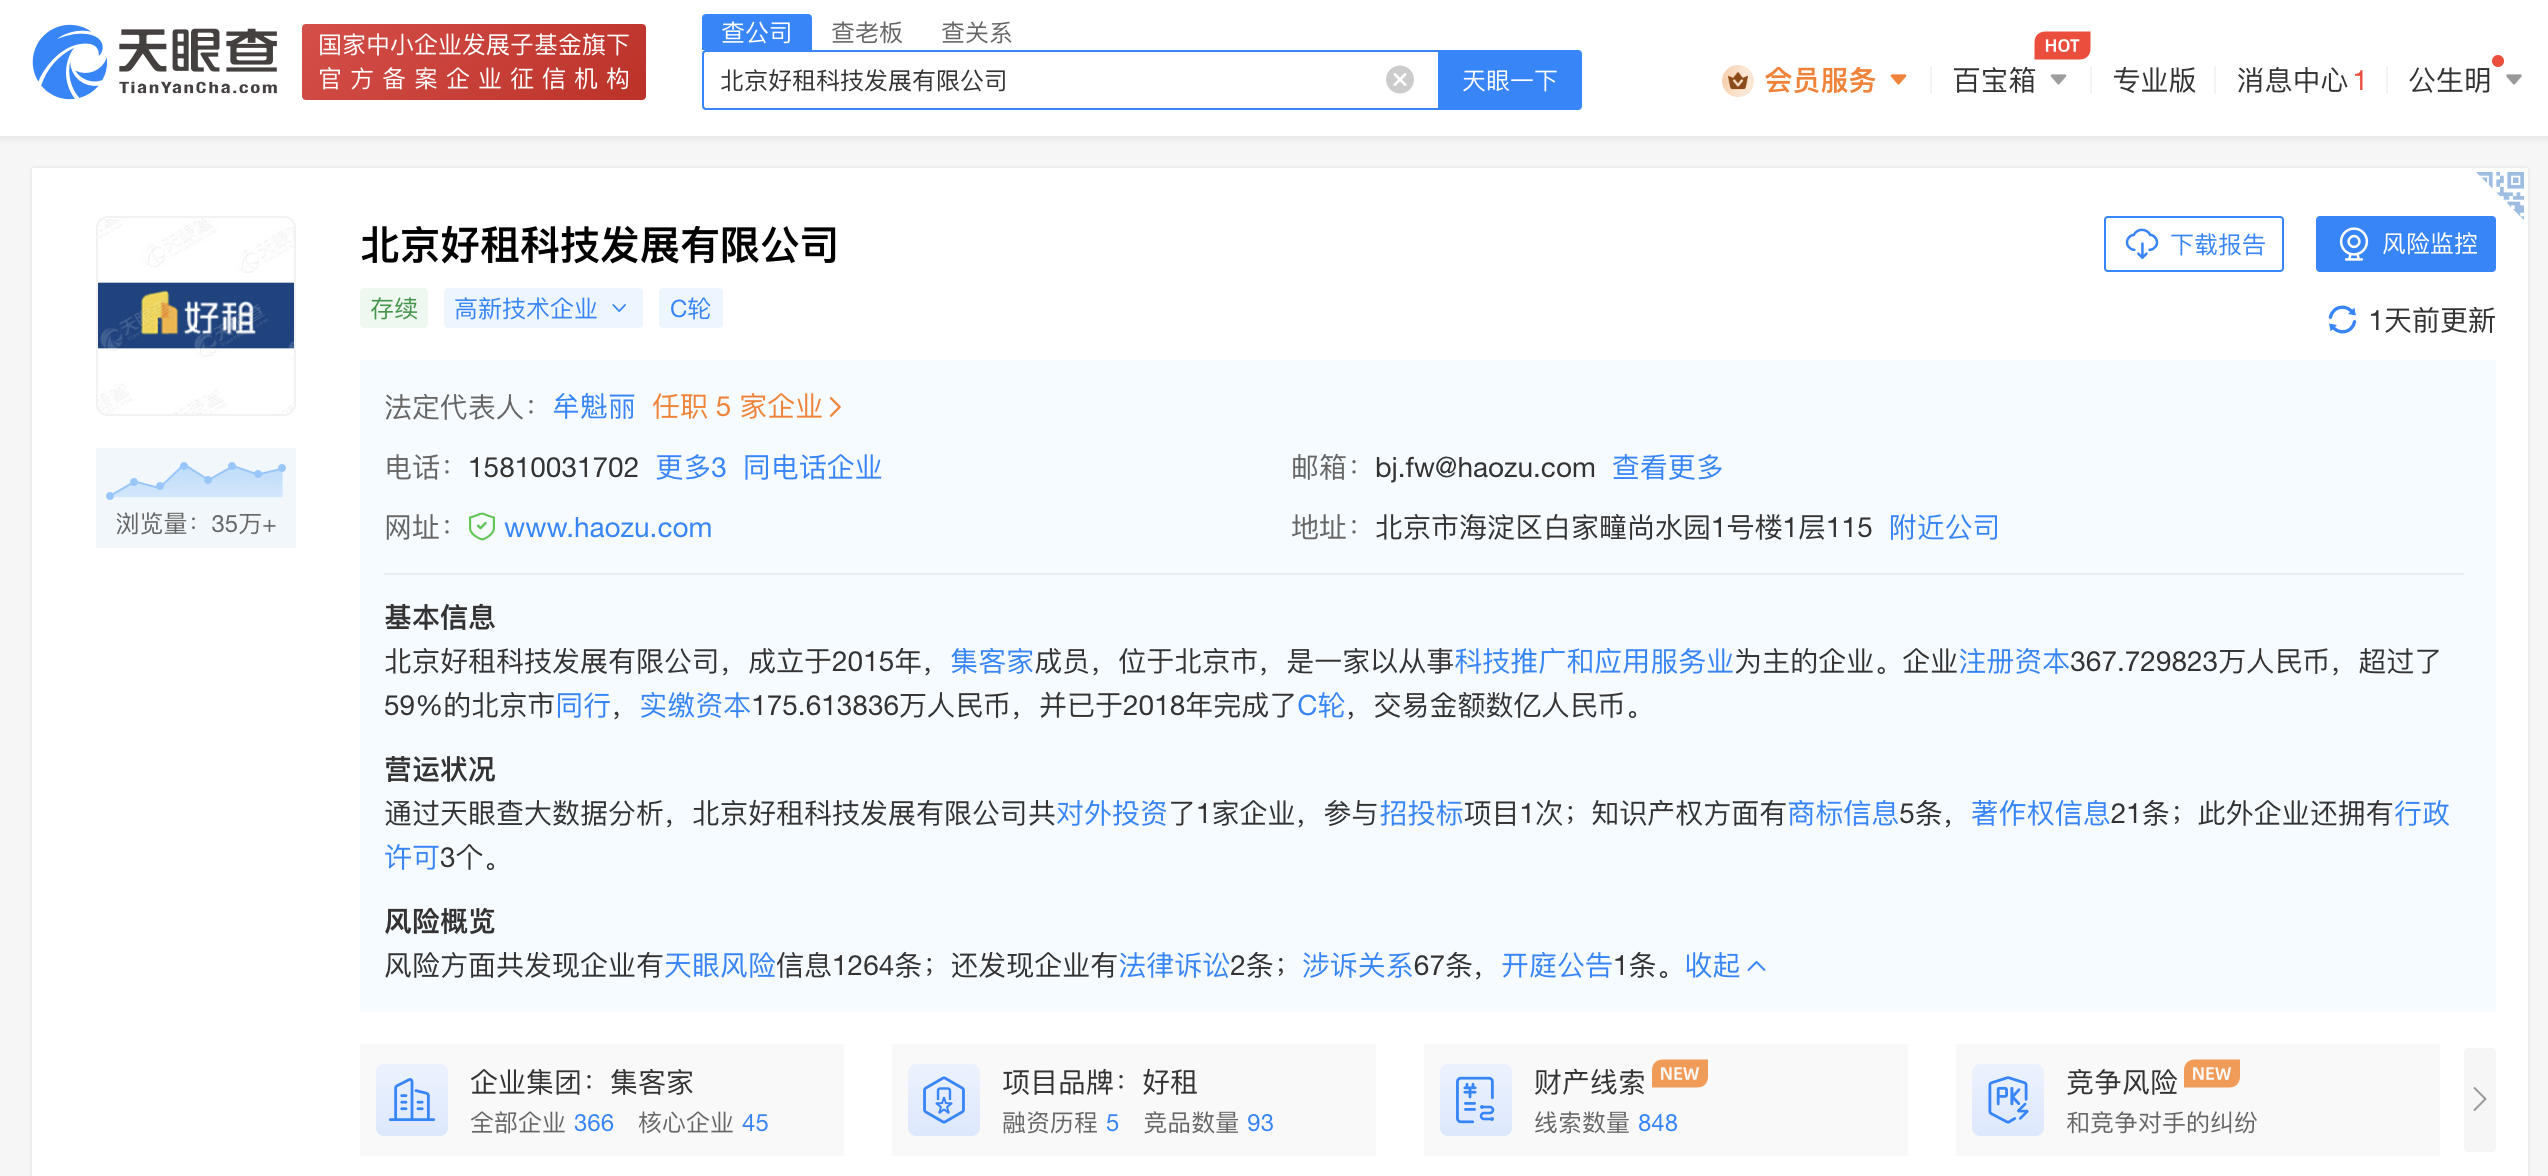Click the green shield icon before www.haozu.com

click(x=481, y=527)
